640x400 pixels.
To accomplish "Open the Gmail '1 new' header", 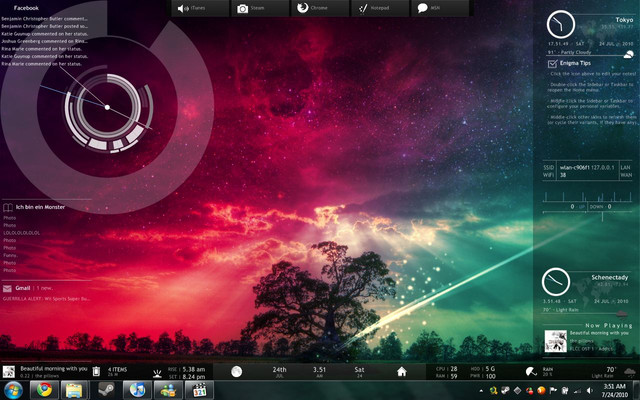I will [x=34, y=288].
